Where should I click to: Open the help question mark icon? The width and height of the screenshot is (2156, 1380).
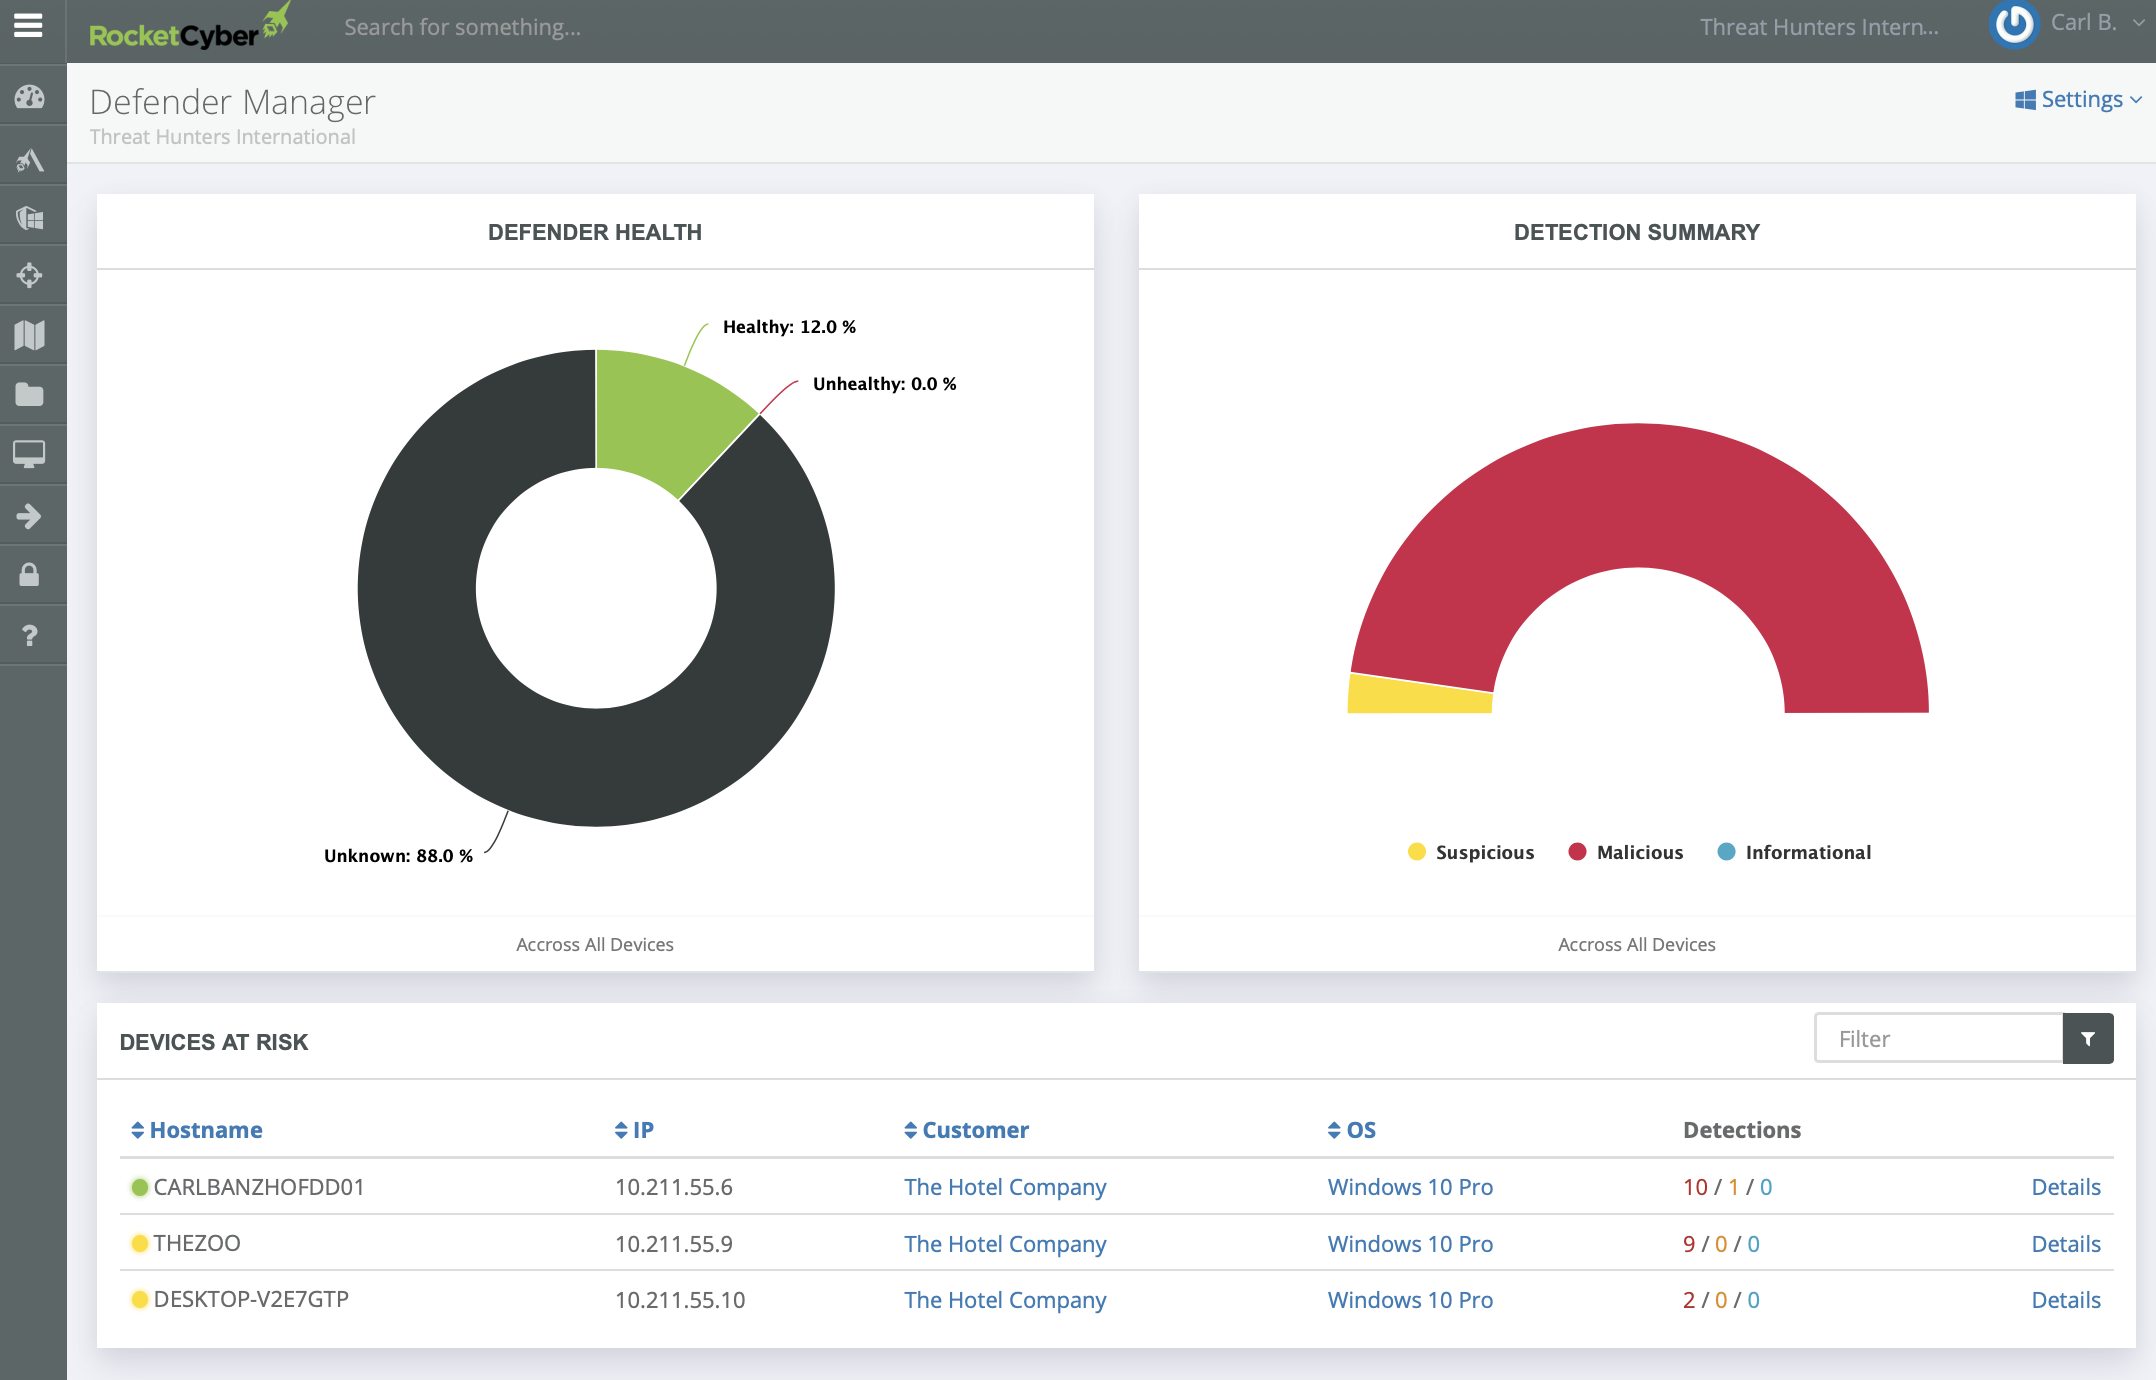30,635
